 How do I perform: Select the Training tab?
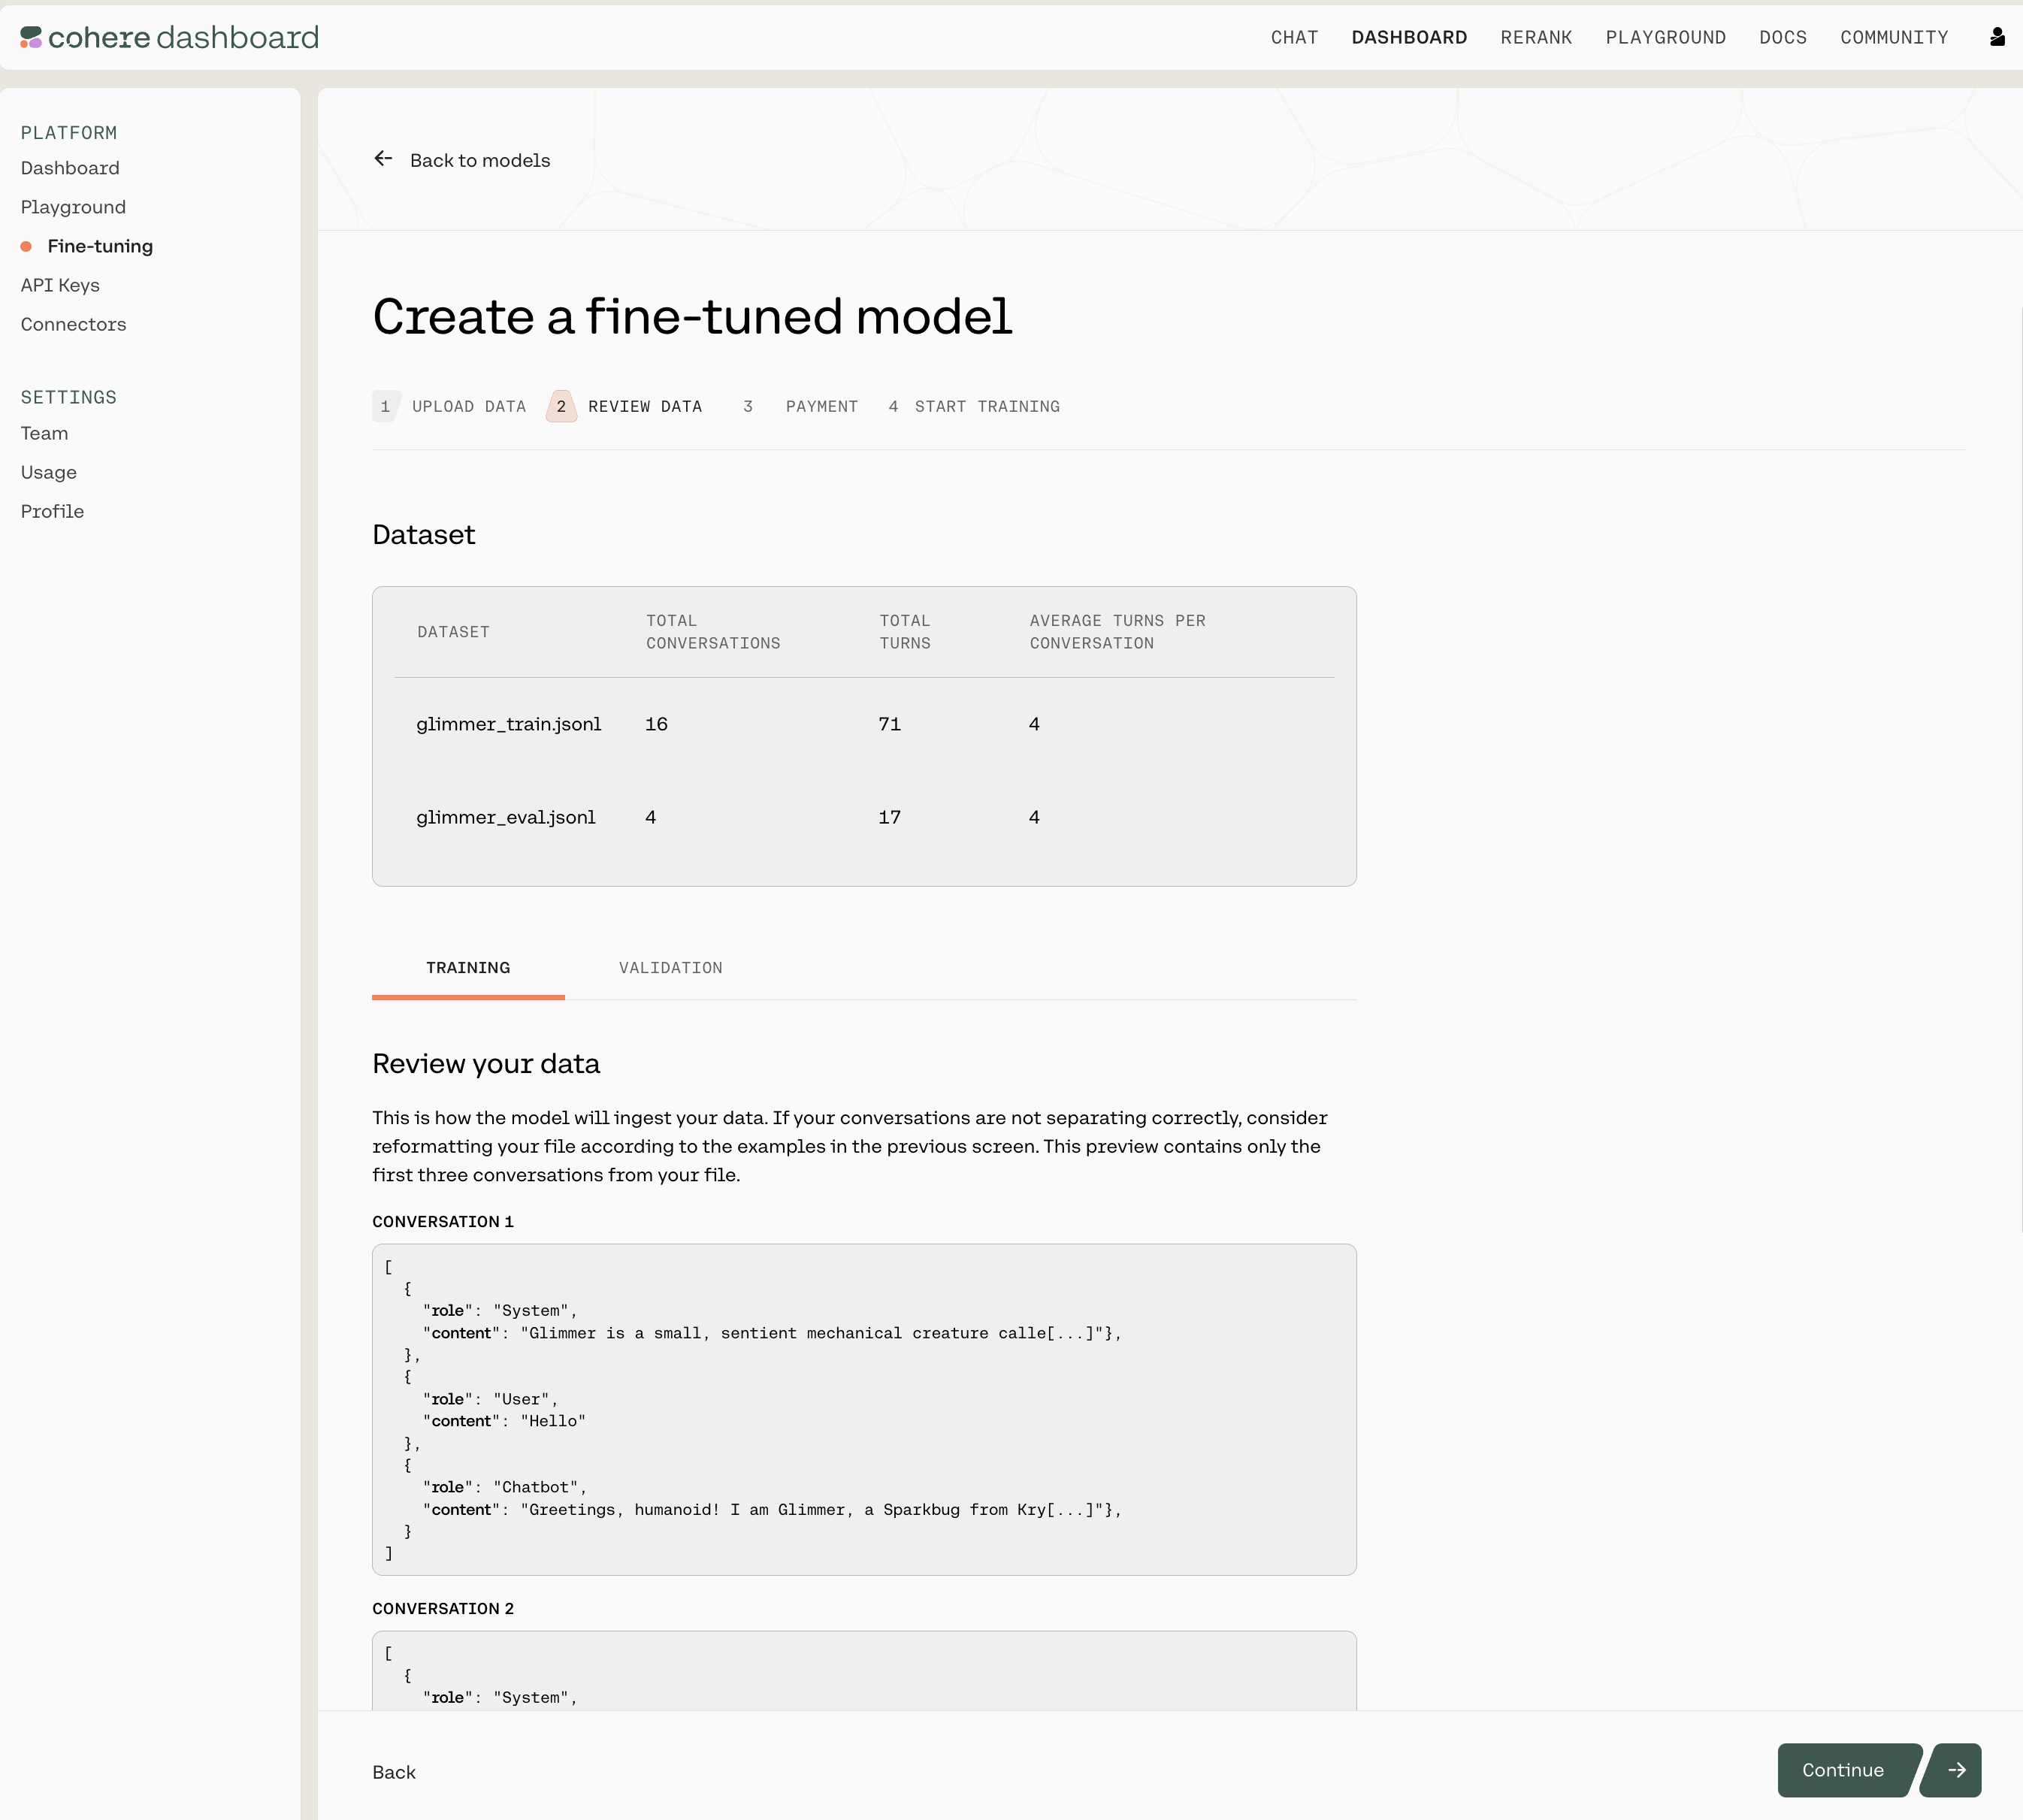[468, 967]
